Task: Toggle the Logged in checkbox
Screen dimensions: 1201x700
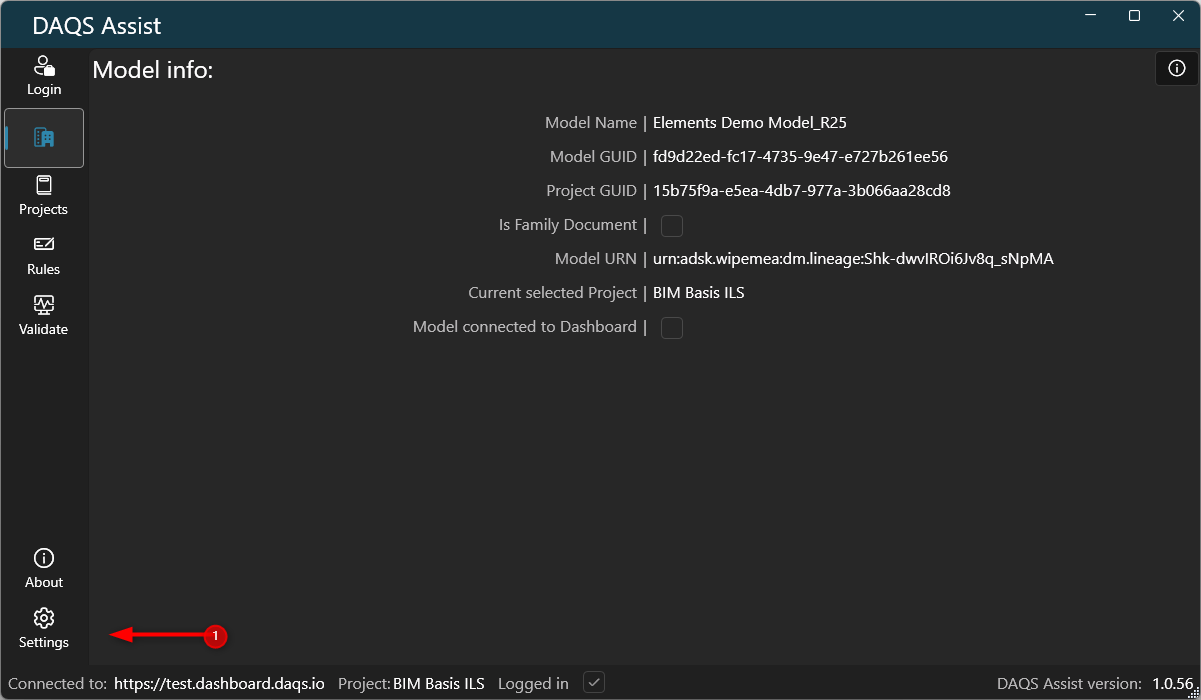Action: [594, 683]
